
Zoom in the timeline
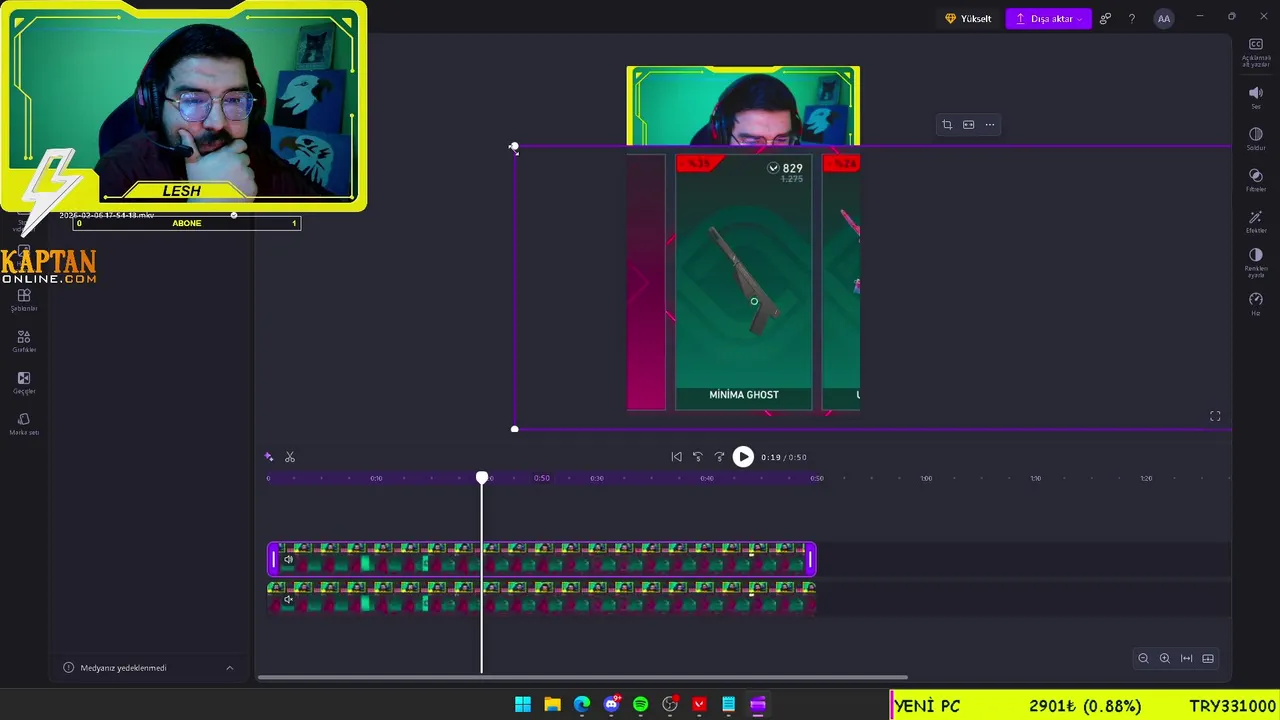tap(1165, 658)
